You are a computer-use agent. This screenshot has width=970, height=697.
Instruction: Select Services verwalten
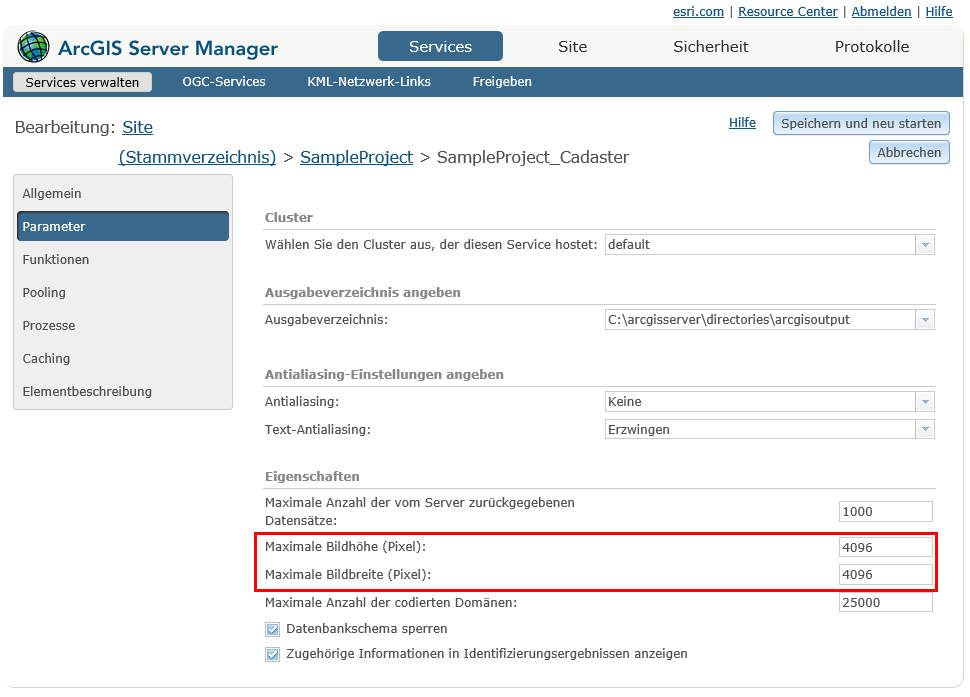[81, 82]
